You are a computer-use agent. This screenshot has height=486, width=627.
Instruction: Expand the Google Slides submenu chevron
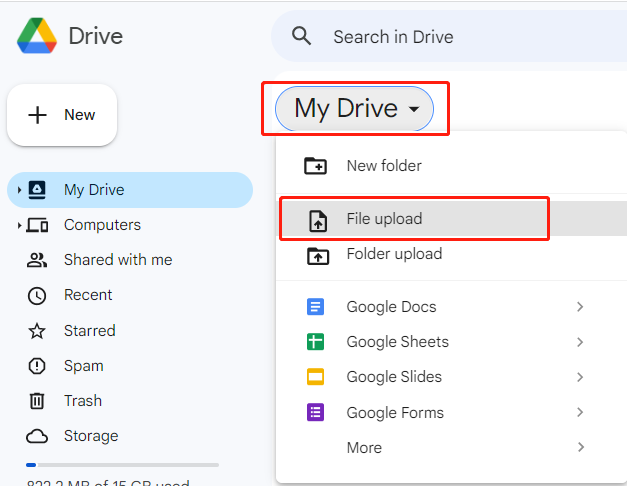pyautogui.click(x=580, y=377)
